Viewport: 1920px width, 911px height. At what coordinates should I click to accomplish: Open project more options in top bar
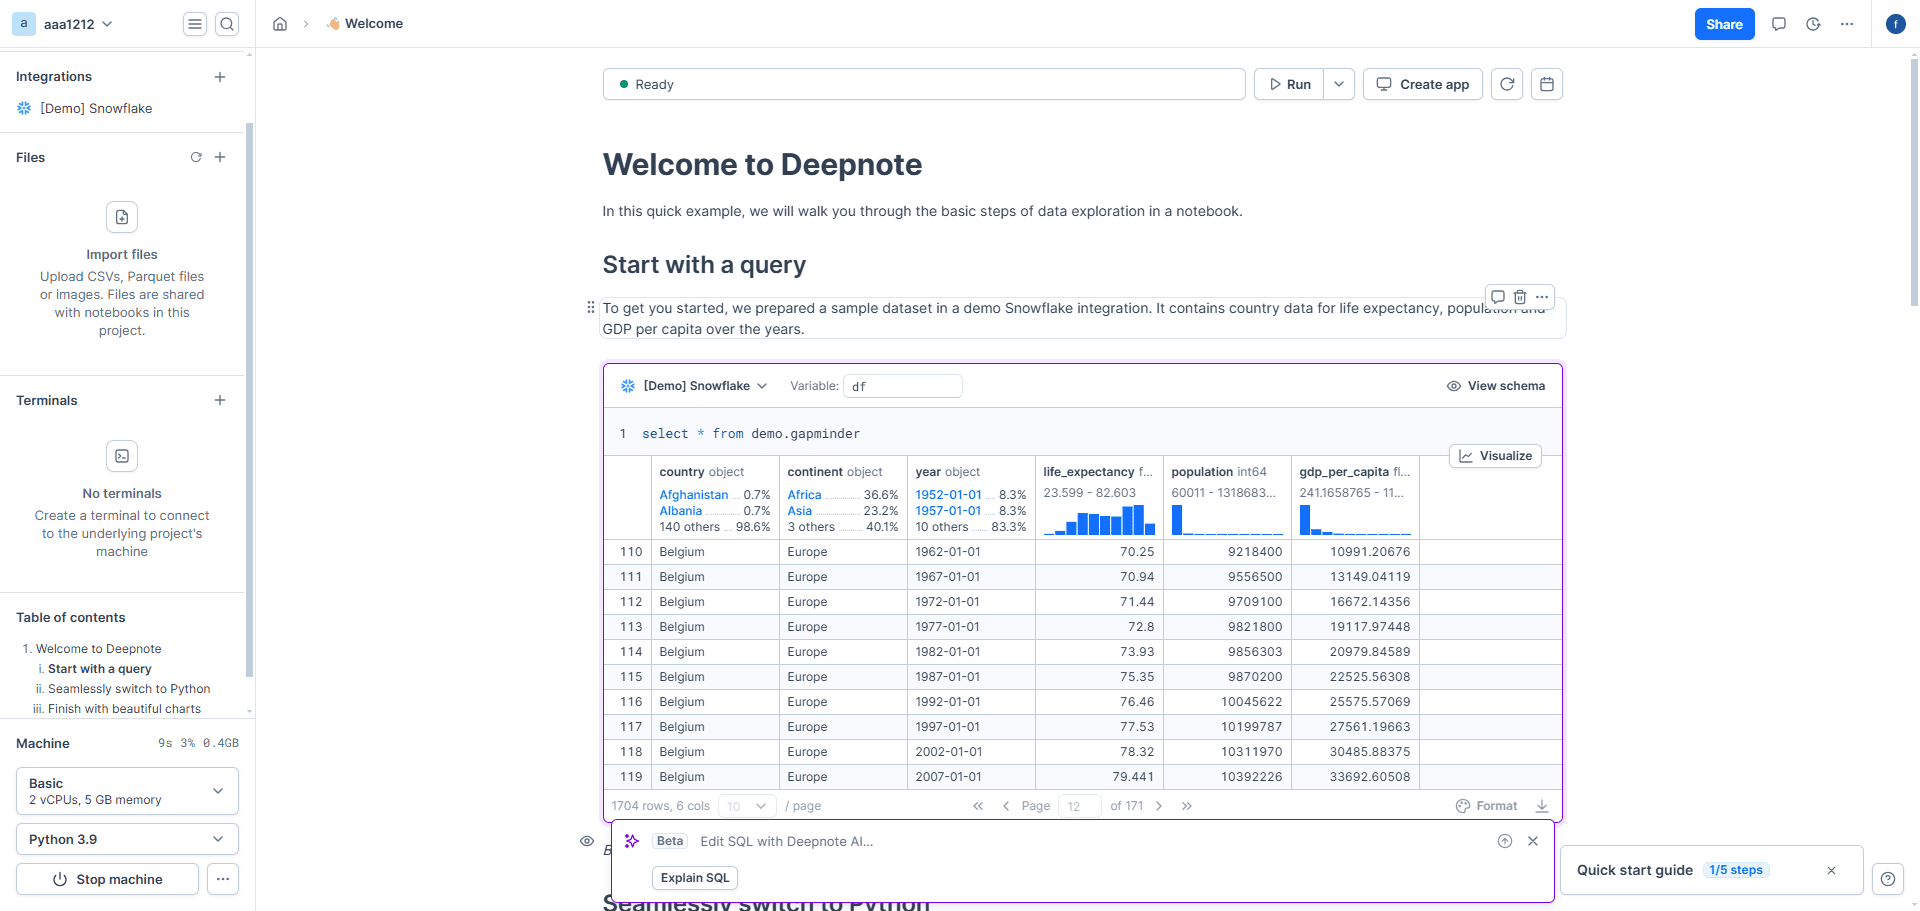[x=1847, y=24]
